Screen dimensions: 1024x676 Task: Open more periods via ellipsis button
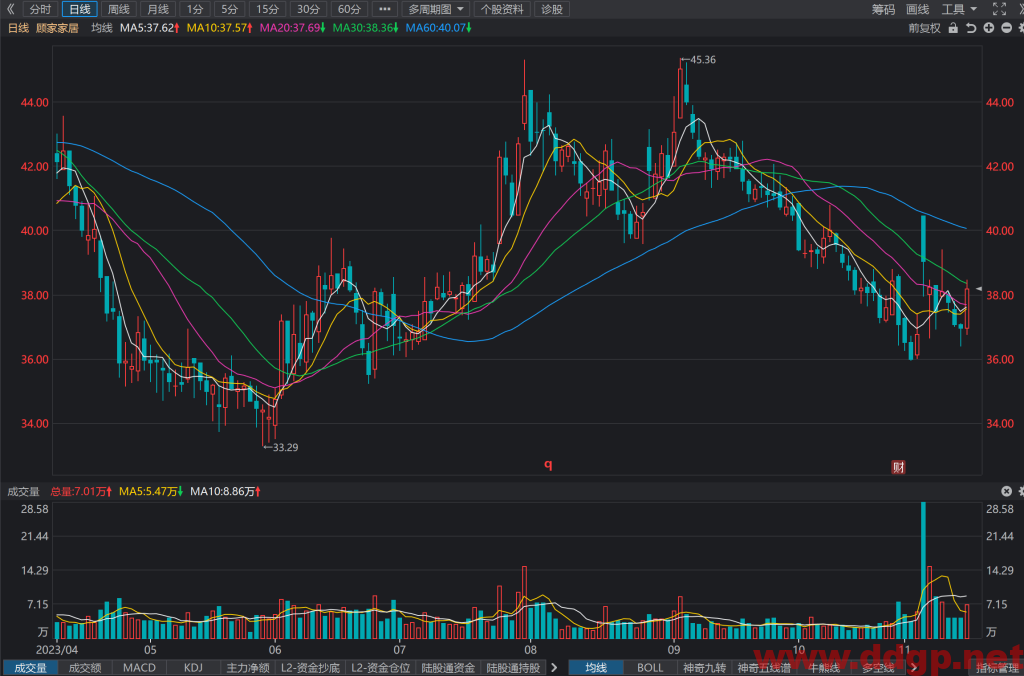tap(385, 9)
